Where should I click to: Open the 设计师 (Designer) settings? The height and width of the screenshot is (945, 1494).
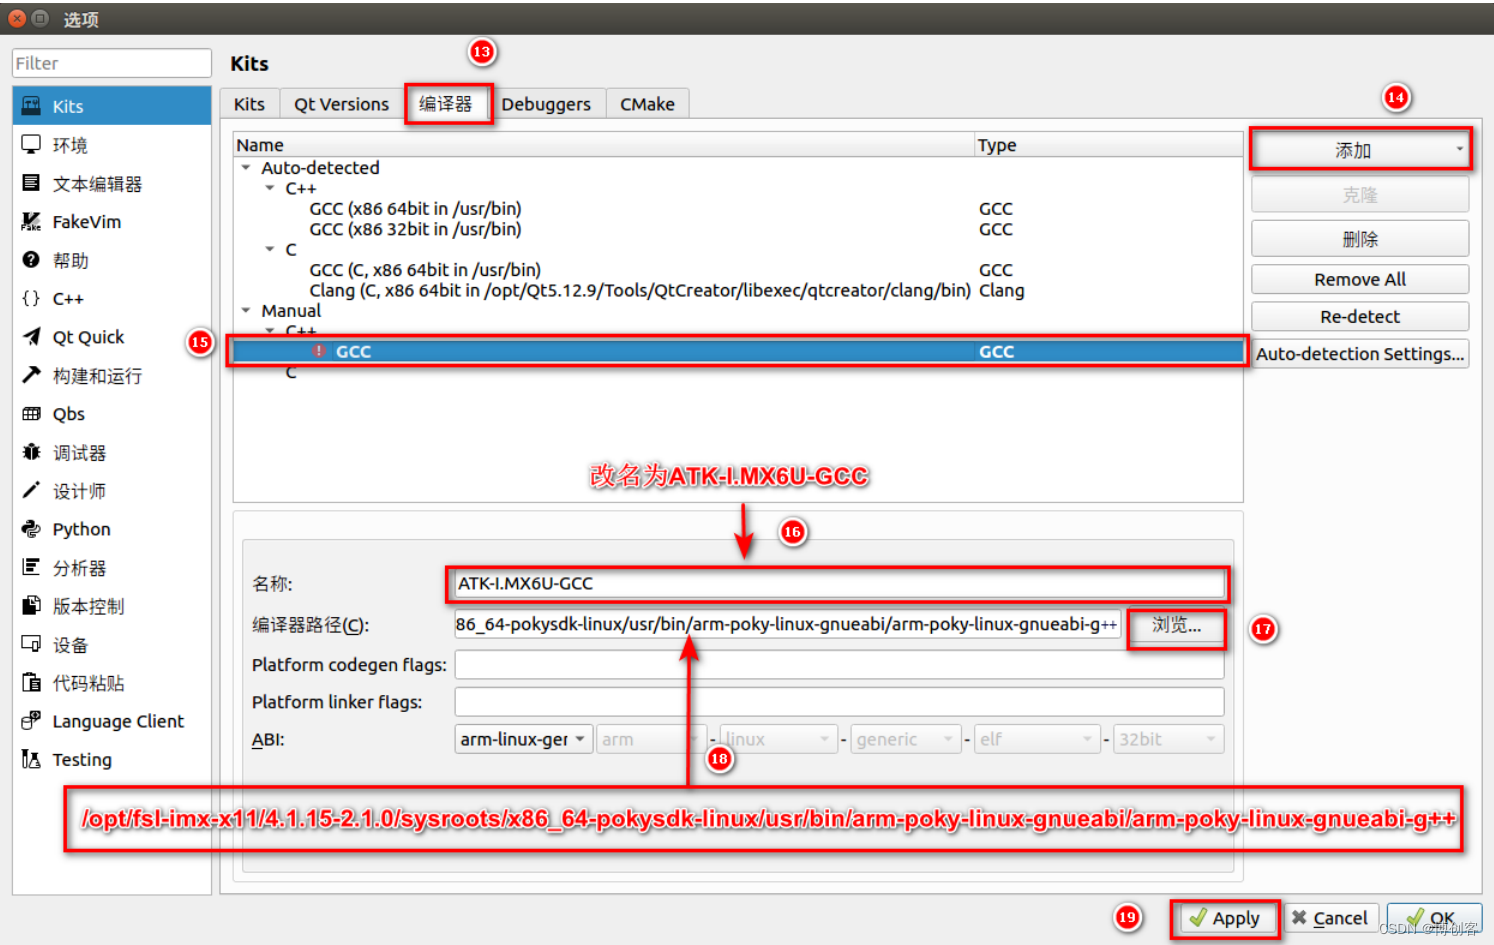tap(80, 490)
